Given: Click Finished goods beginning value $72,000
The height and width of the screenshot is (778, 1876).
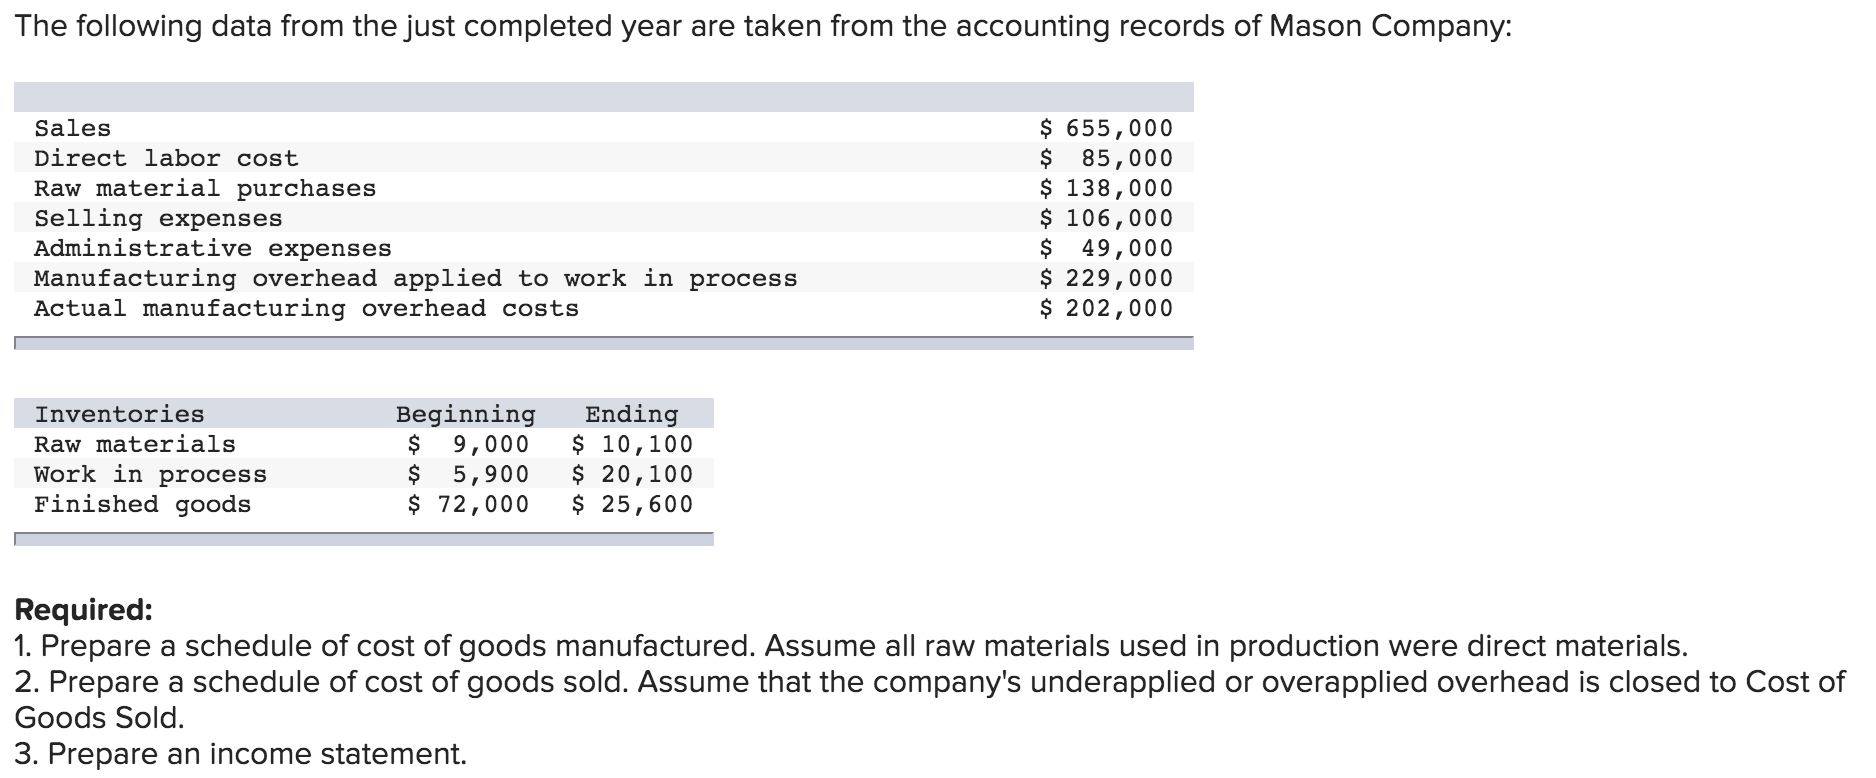Looking at the screenshot, I should (x=468, y=504).
